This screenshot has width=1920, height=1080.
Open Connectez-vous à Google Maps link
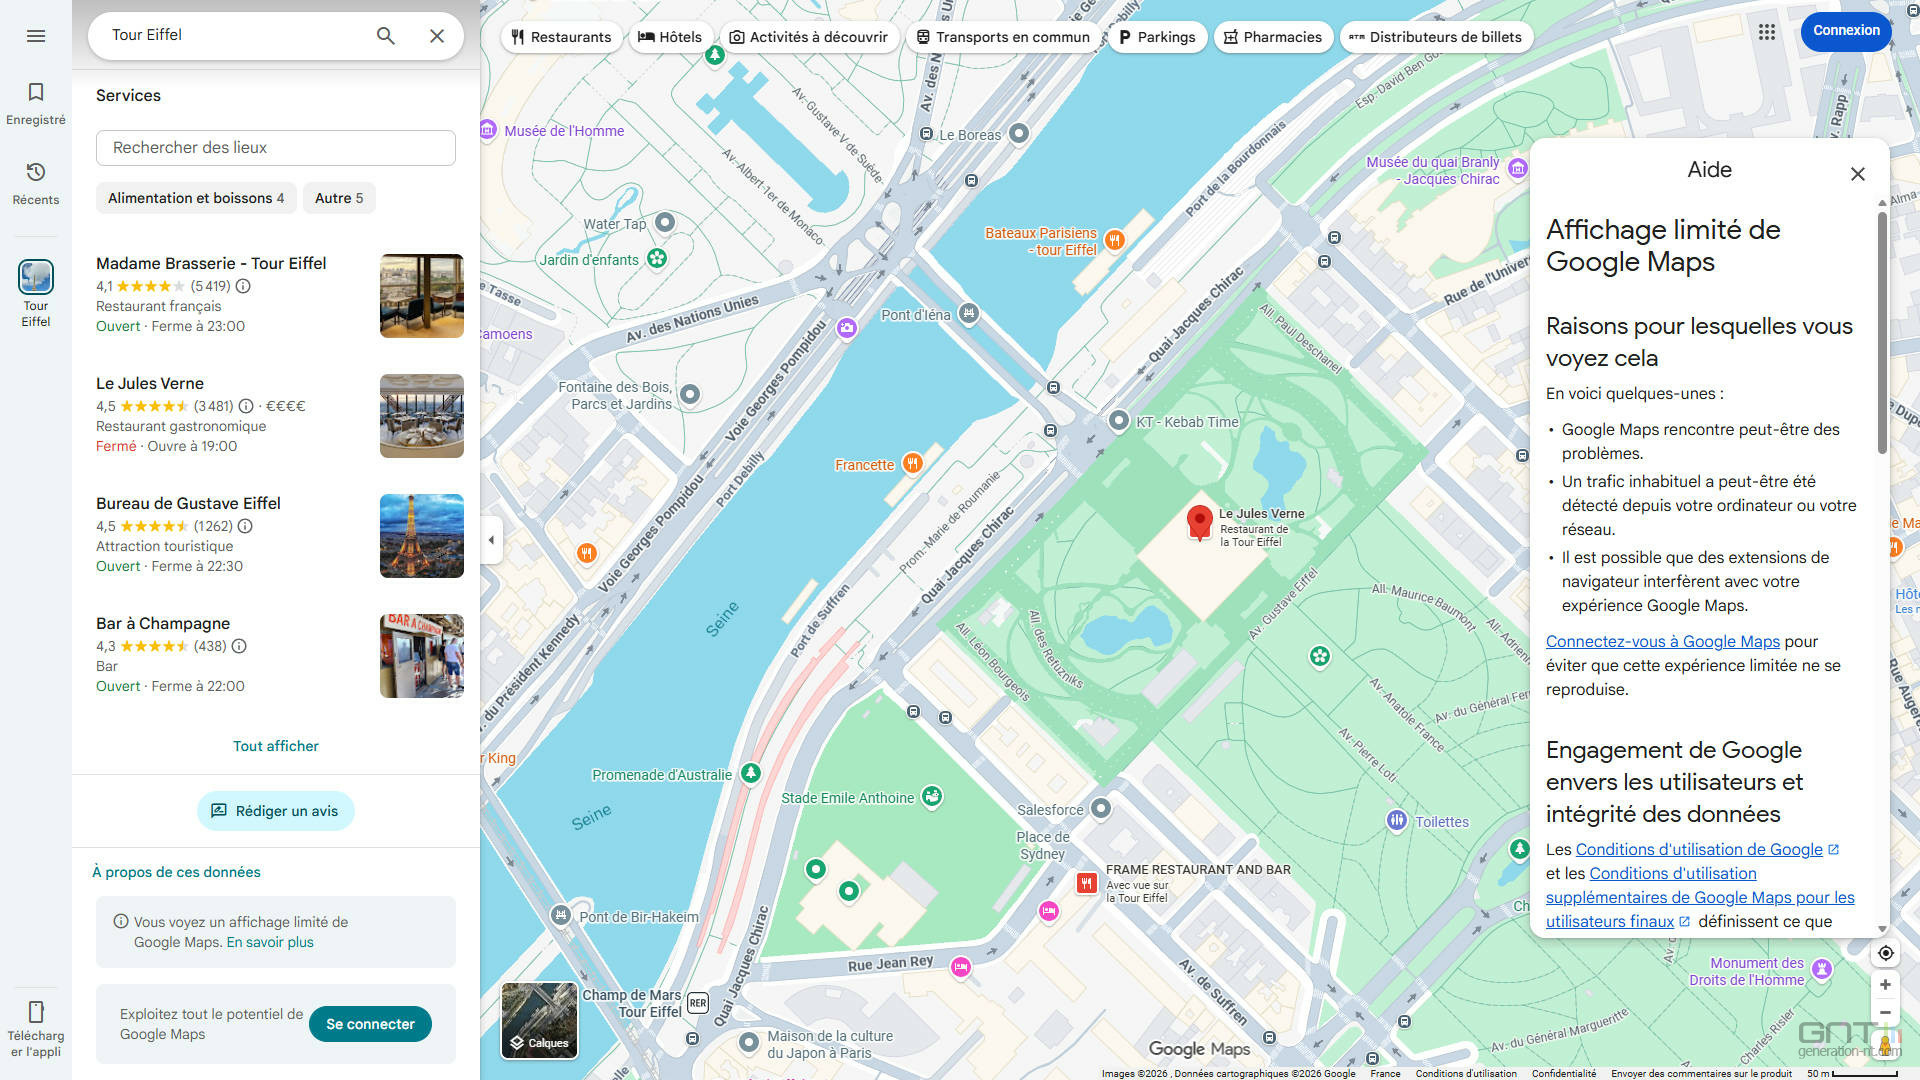[x=1662, y=642]
